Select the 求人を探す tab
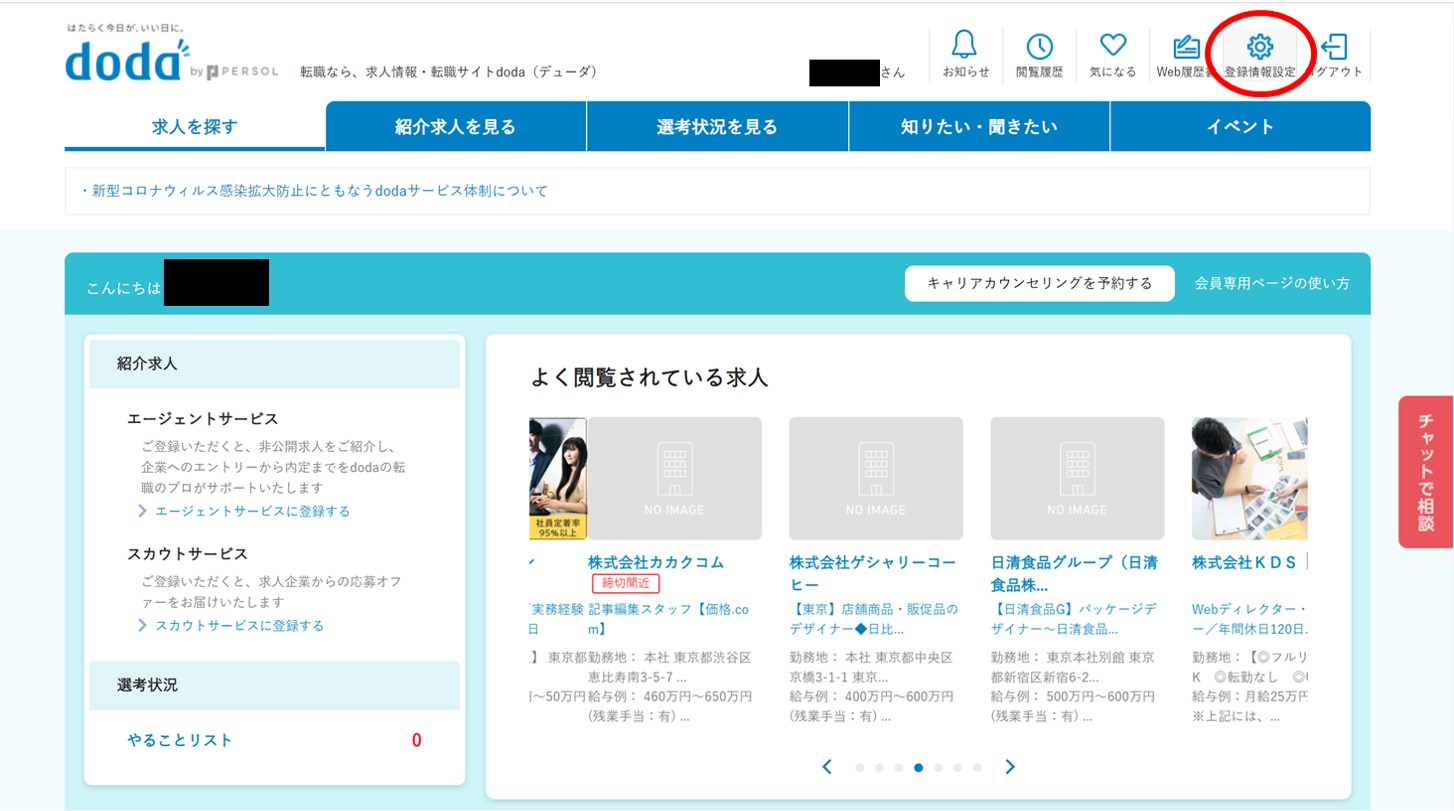1454x811 pixels. [x=195, y=127]
